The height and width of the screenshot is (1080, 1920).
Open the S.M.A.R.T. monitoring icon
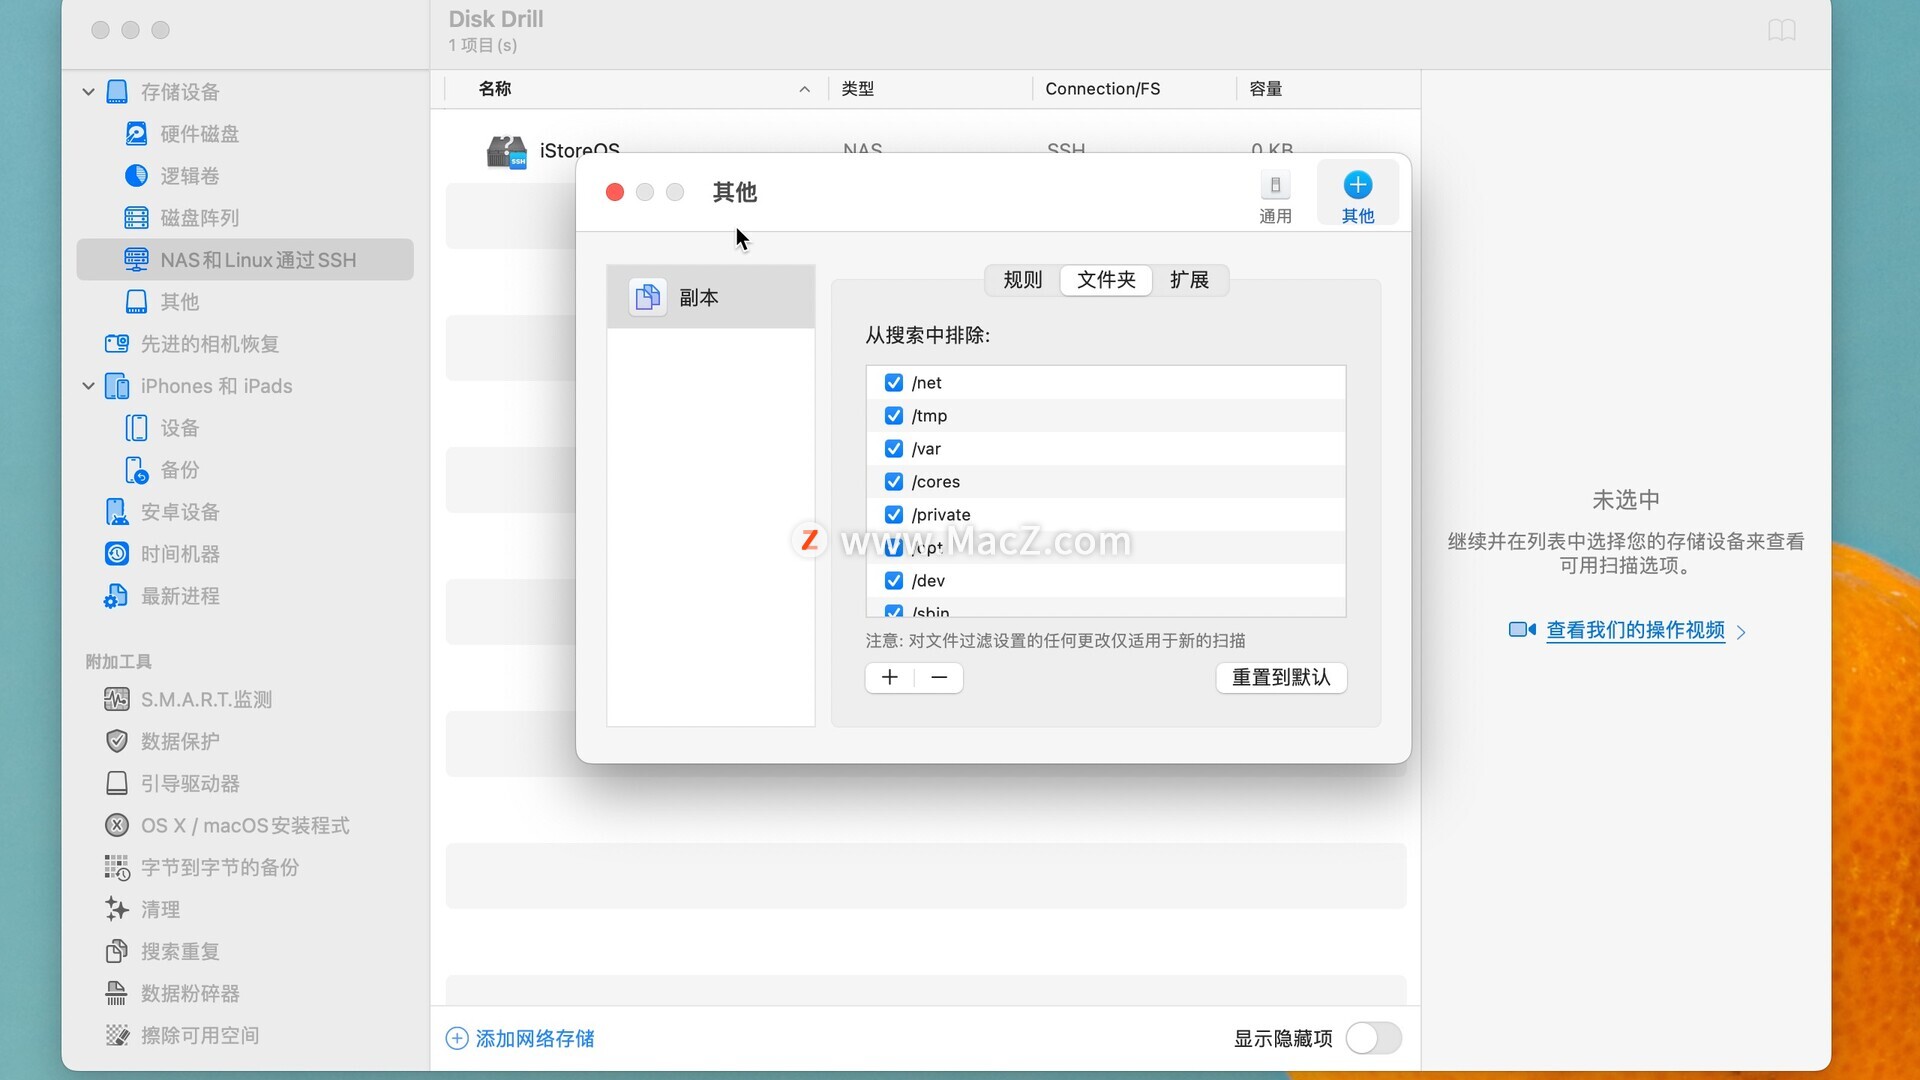[117, 700]
